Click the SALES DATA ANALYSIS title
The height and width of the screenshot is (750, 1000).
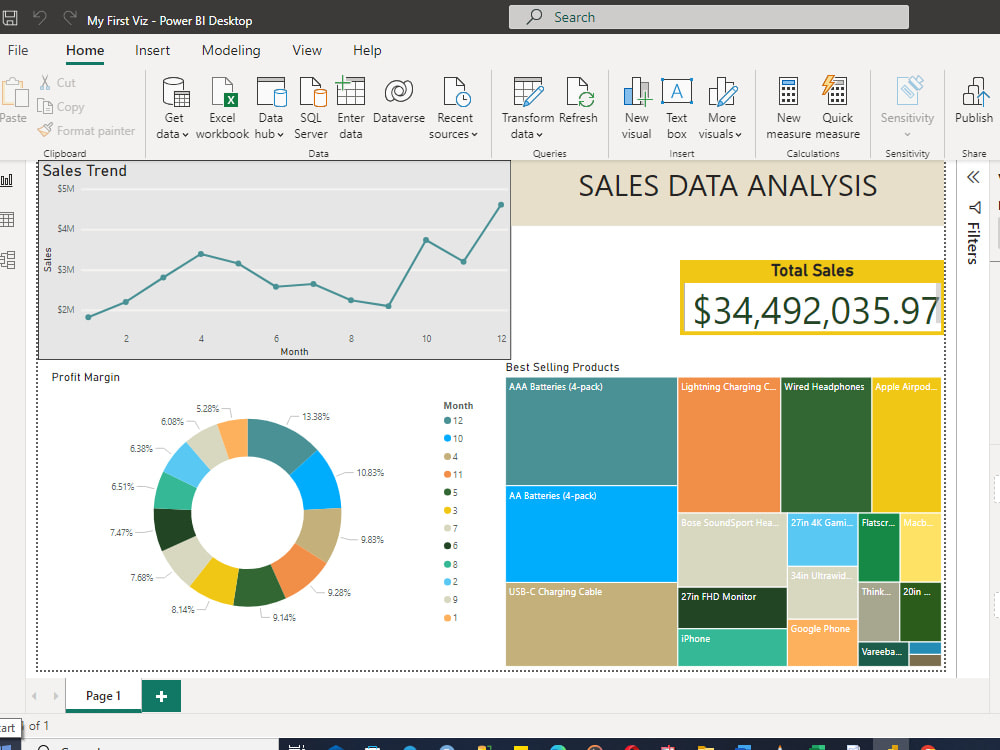728,186
